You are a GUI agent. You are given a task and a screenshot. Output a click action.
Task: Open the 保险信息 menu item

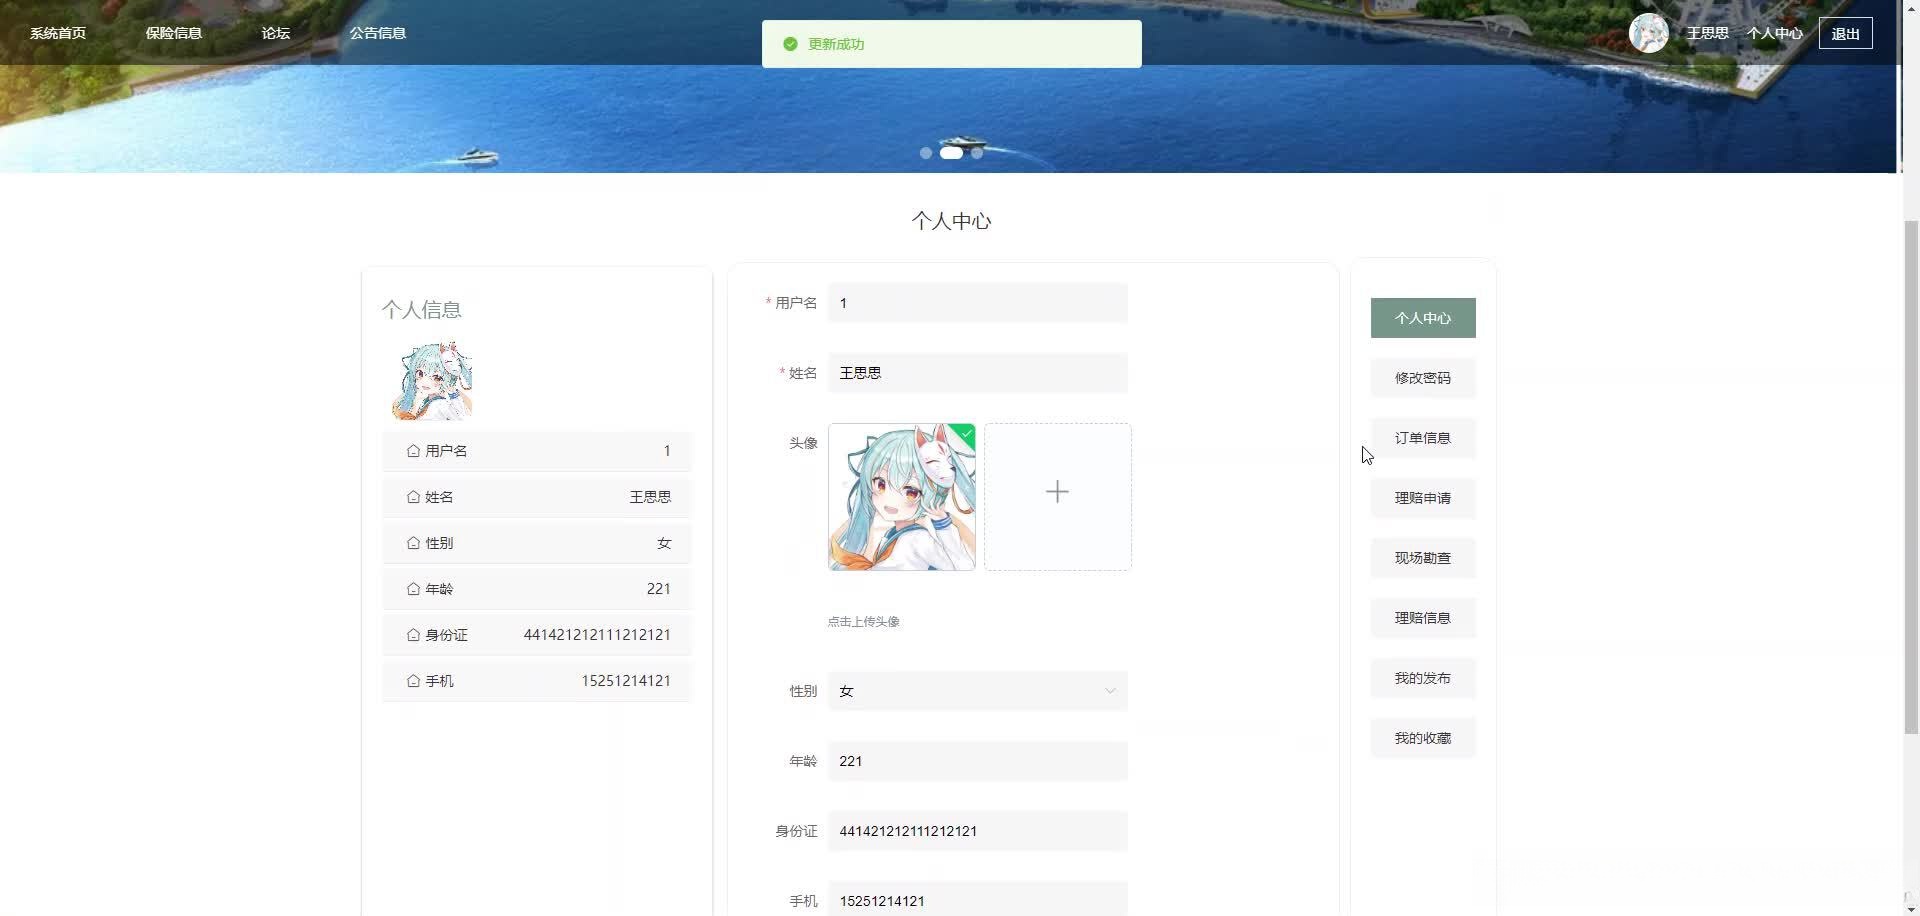tap(173, 32)
